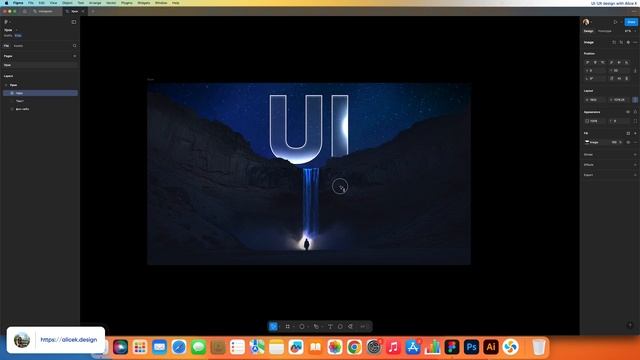Open Photoshop from the dock
Screen dimensions: 640x360
[471, 347]
